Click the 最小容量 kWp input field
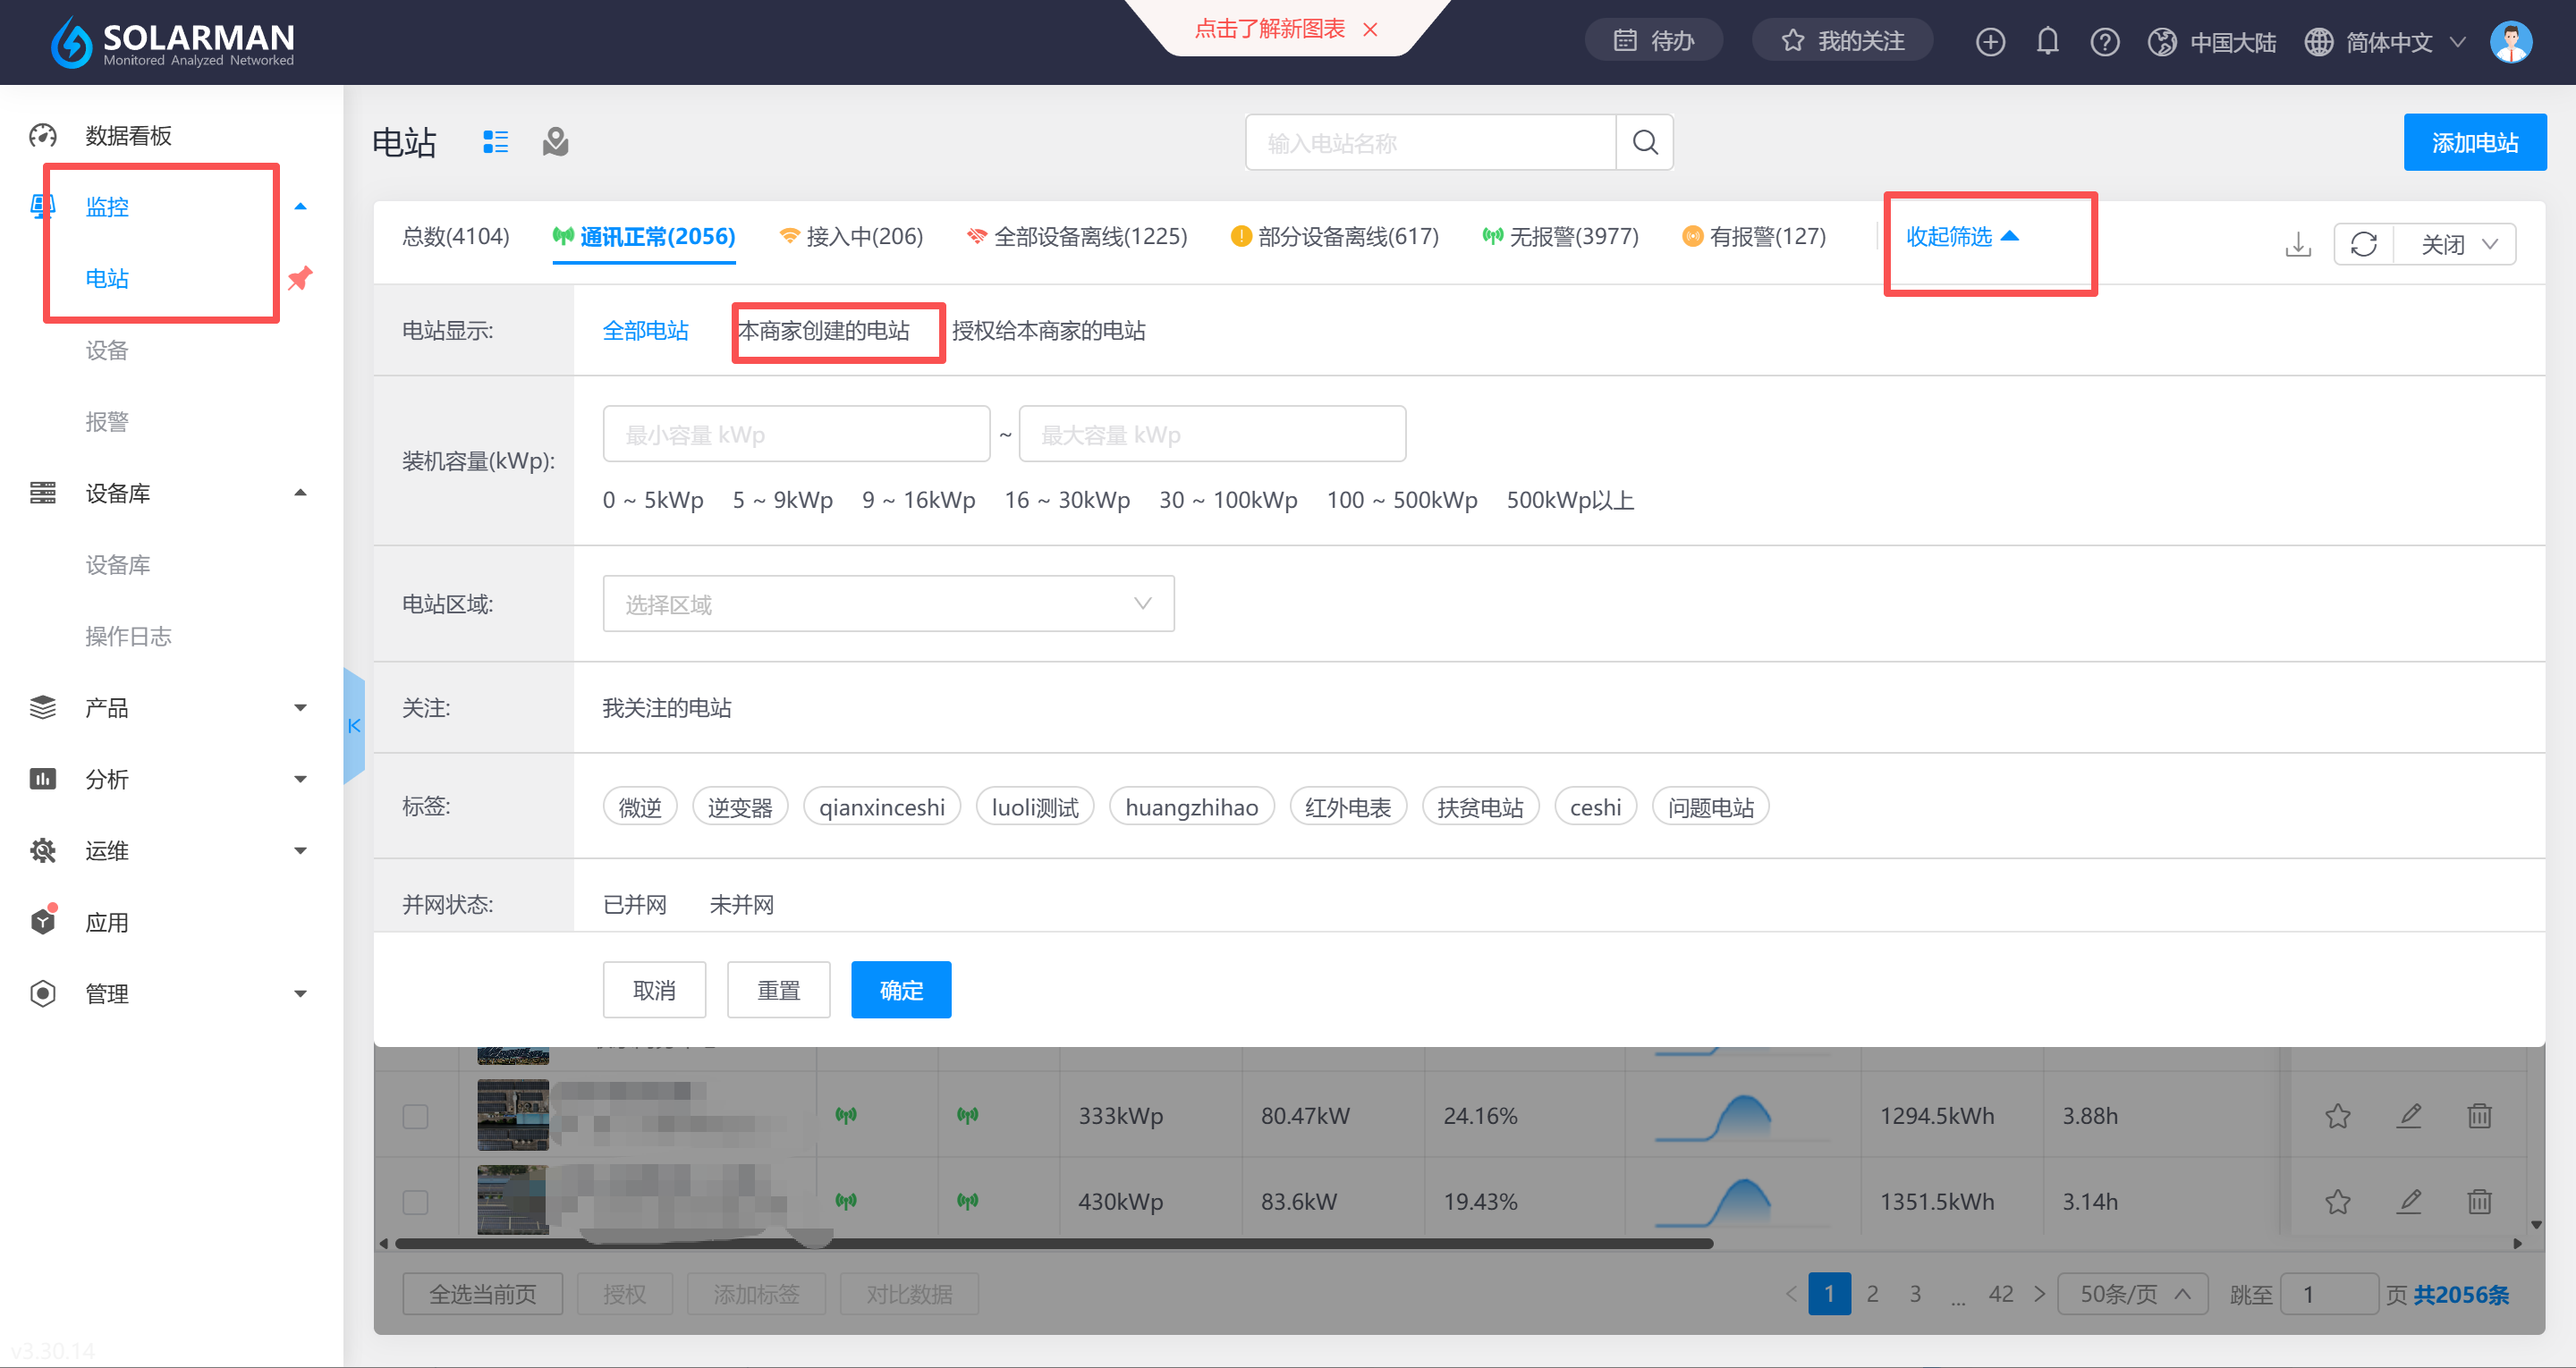The width and height of the screenshot is (2576, 1368). [x=796, y=434]
